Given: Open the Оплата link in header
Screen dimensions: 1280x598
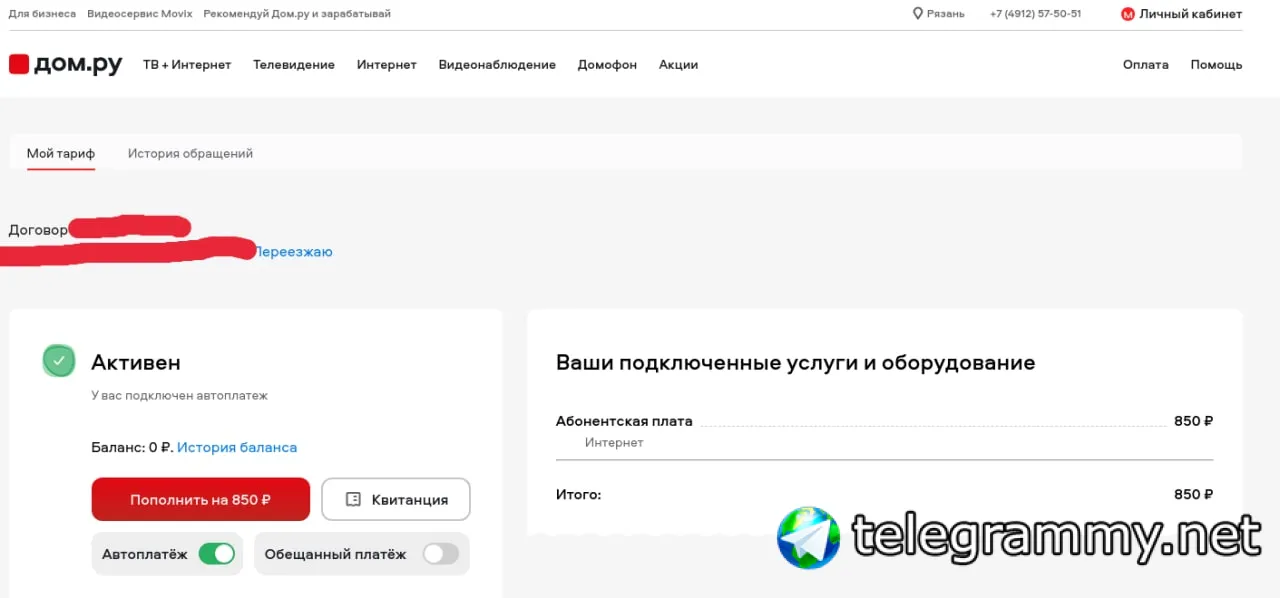Looking at the screenshot, I should 1145,64.
